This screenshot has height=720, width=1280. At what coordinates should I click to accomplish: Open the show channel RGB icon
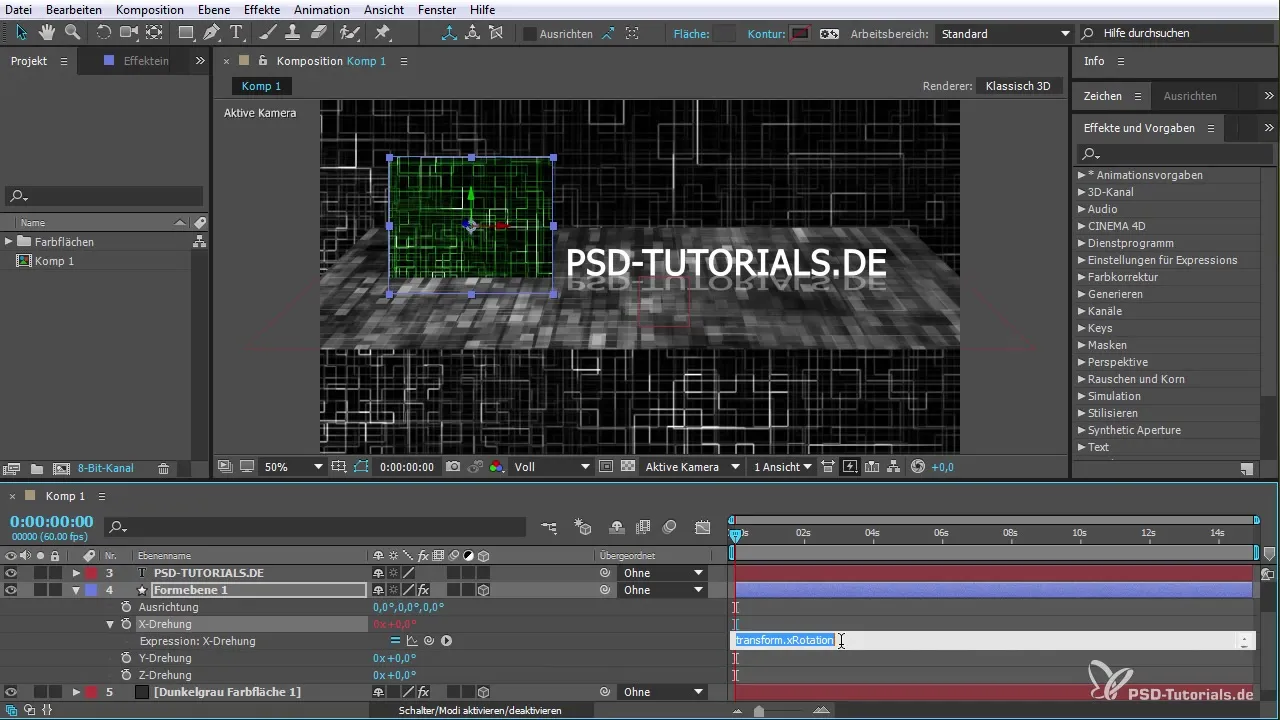[x=497, y=467]
